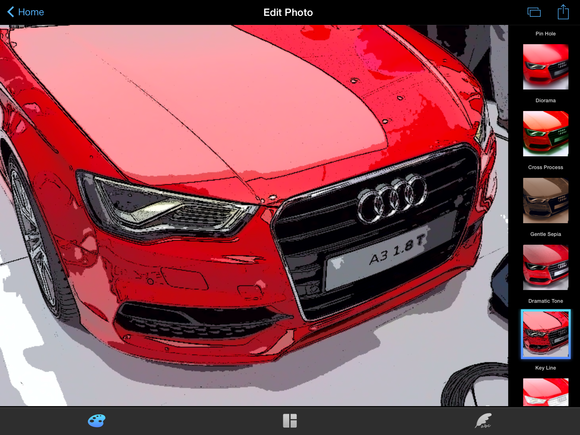The width and height of the screenshot is (580, 435).
Task: Choose the green-tinted cross process thumbnail
Action: (545, 134)
